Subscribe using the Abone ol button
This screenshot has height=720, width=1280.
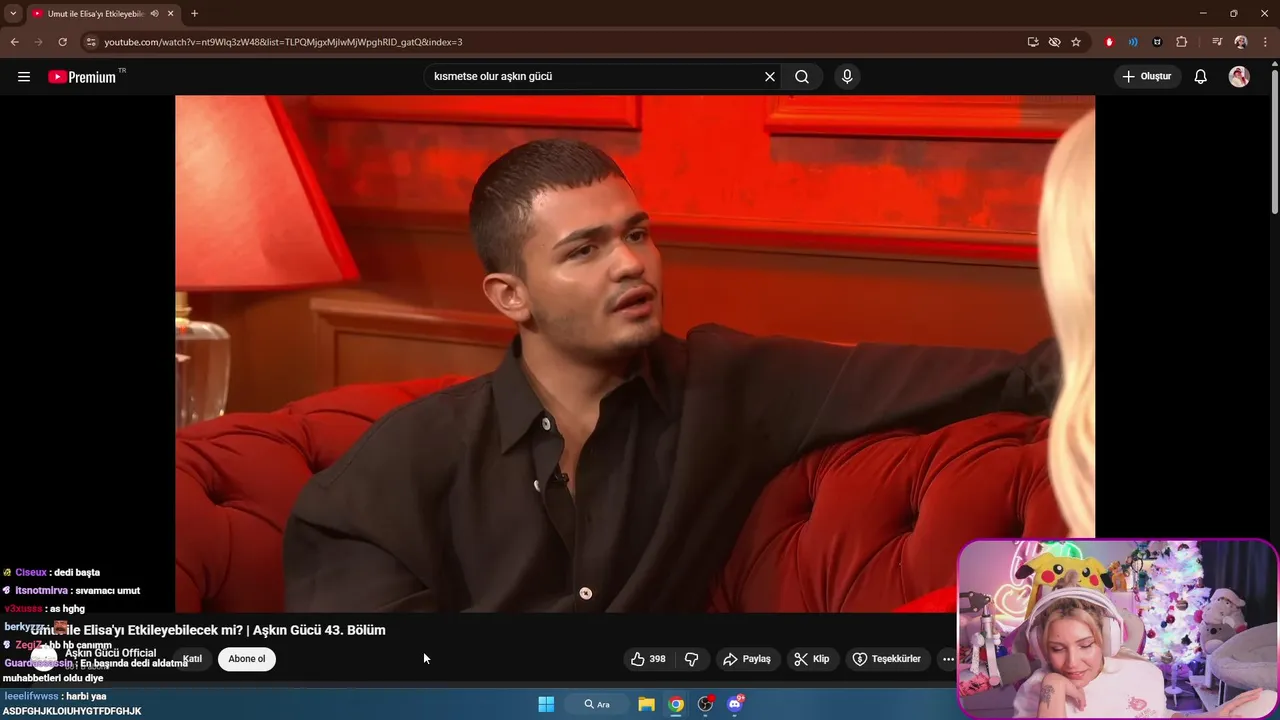coord(247,659)
